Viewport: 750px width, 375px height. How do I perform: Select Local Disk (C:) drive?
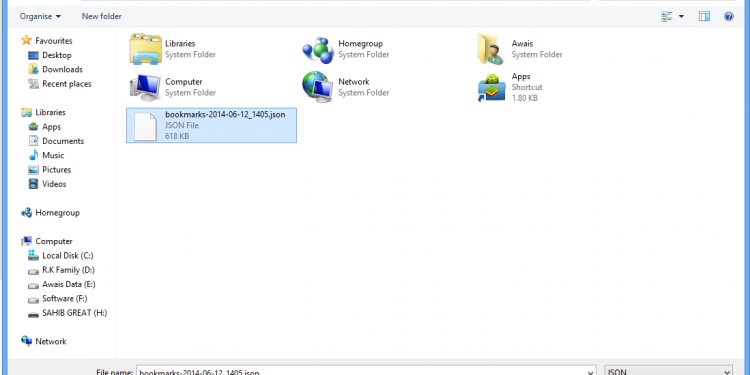[61, 255]
